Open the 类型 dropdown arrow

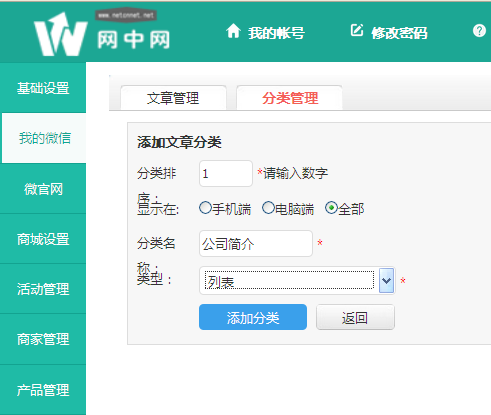point(386,281)
